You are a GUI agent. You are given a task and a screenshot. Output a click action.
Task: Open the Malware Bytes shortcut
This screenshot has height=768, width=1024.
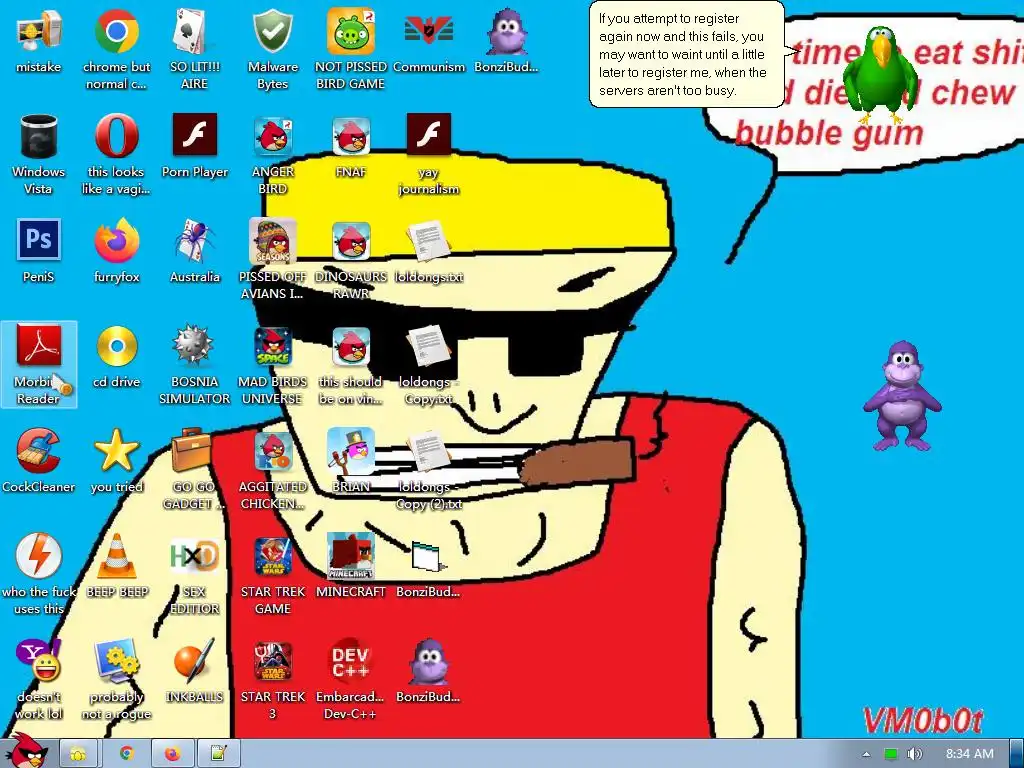click(272, 49)
